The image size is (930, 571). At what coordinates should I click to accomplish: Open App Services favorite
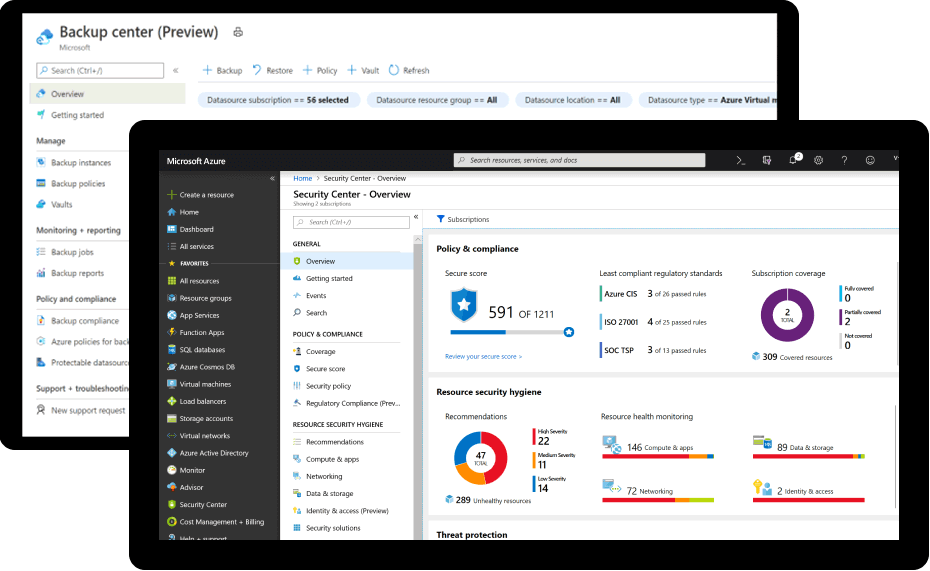pyautogui.click(x=193, y=315)
